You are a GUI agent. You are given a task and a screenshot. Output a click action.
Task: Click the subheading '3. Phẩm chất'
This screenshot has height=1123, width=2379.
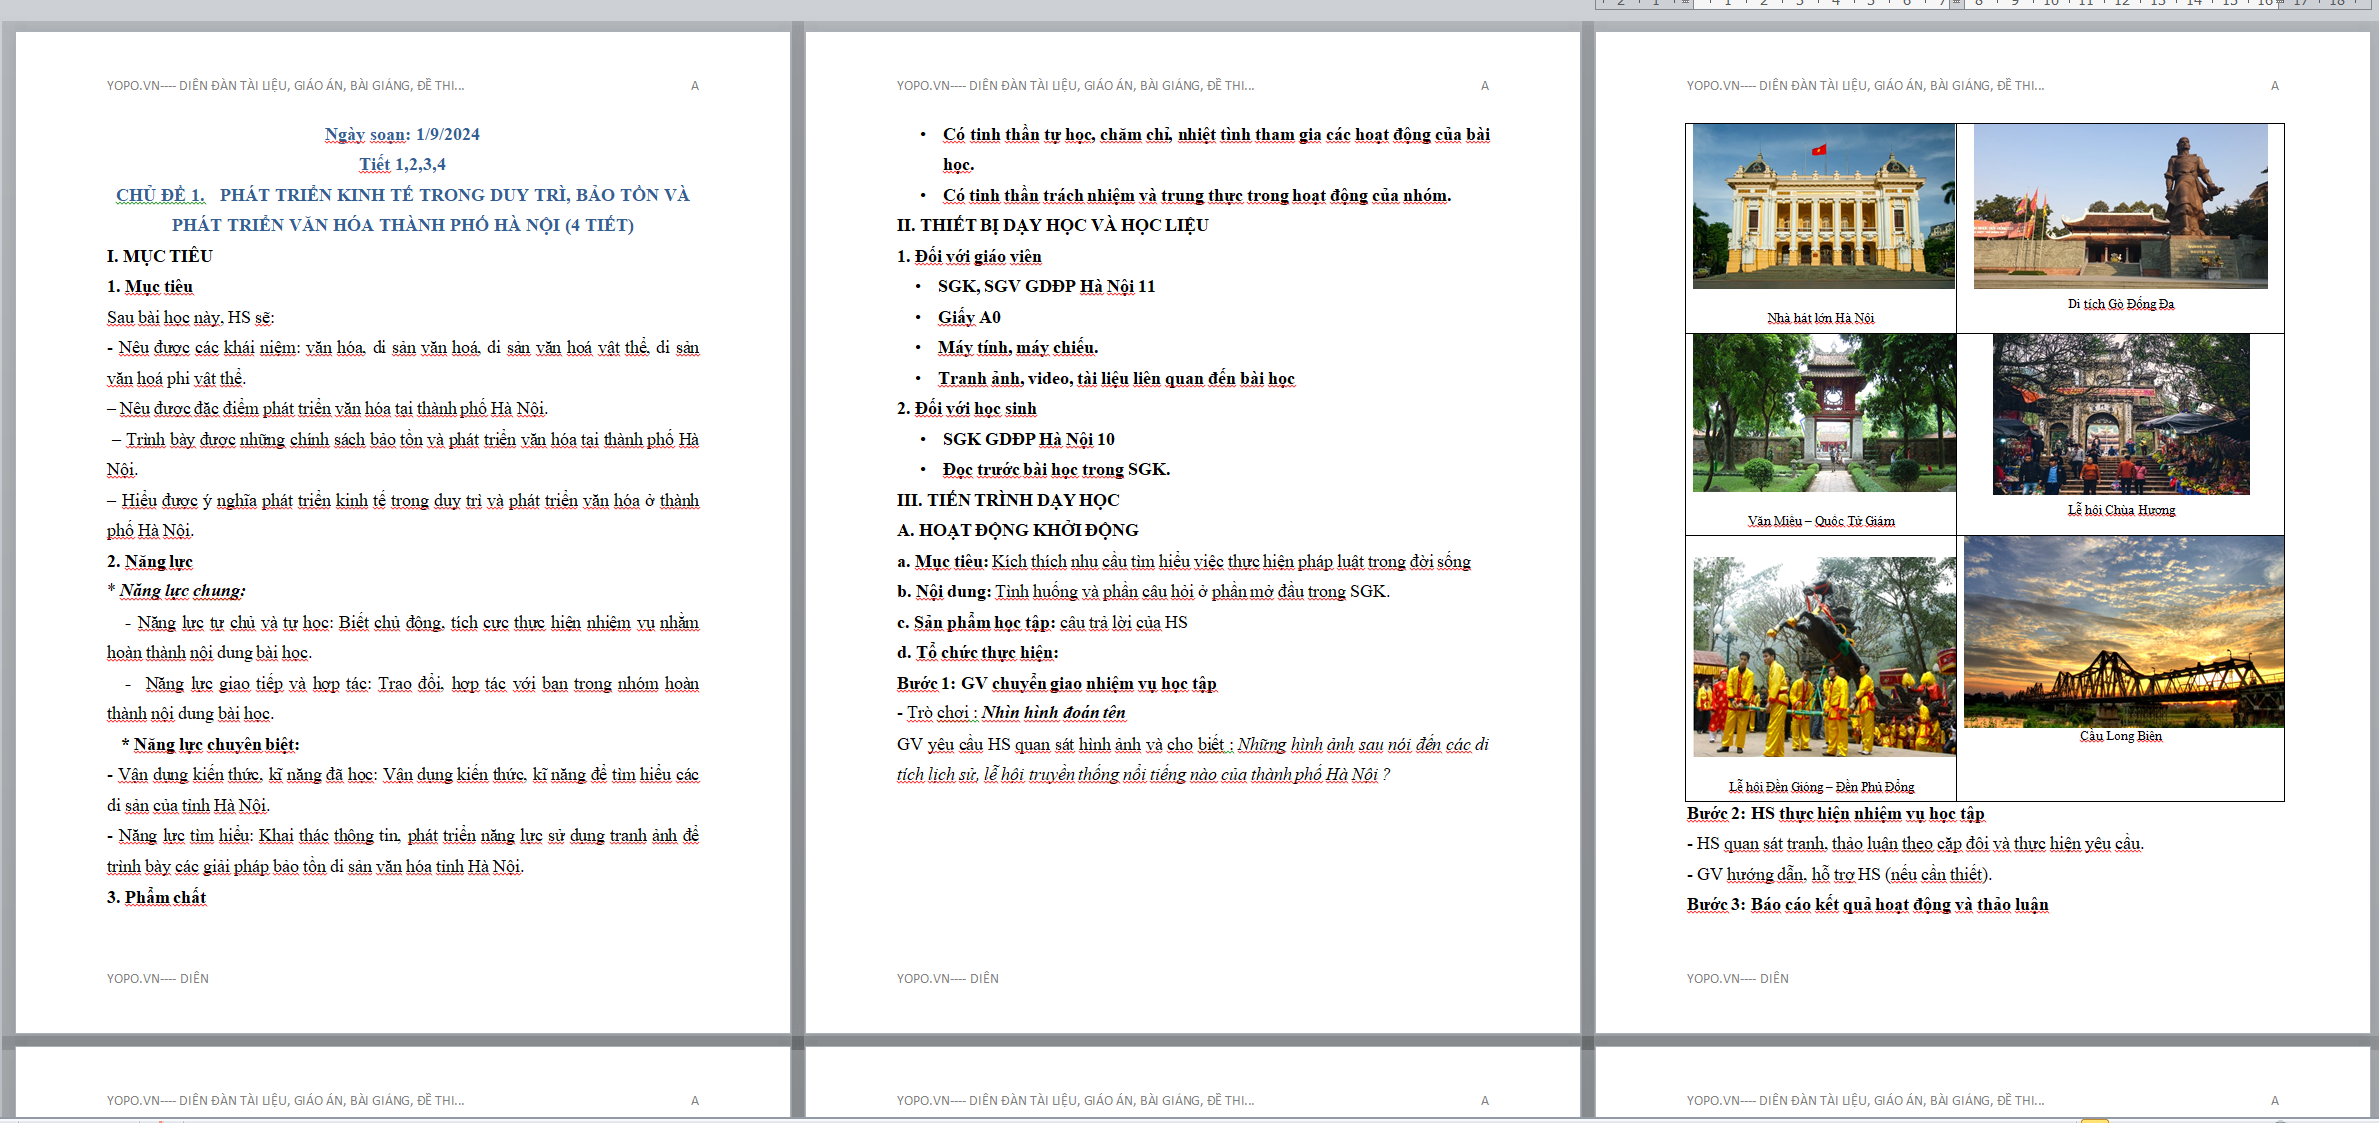coord(156,897)
